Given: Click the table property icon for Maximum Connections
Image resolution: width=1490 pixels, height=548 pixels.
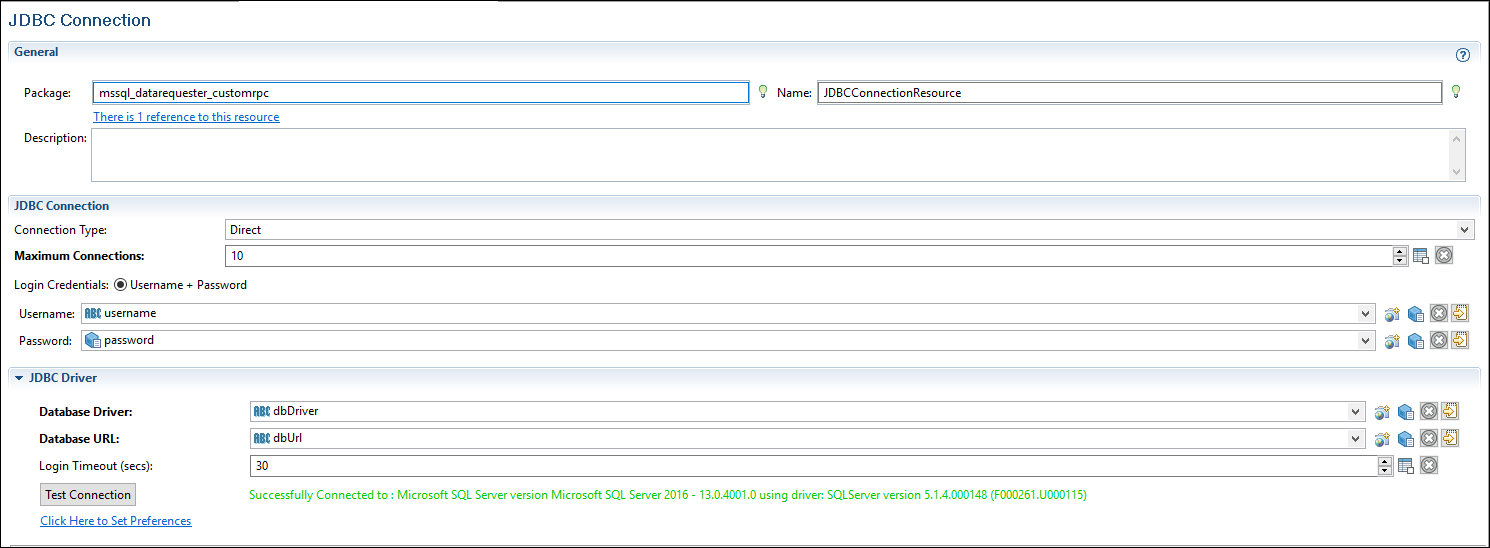Looking at the screenshot, I should pyautogui.click(x=1421, y=256).
